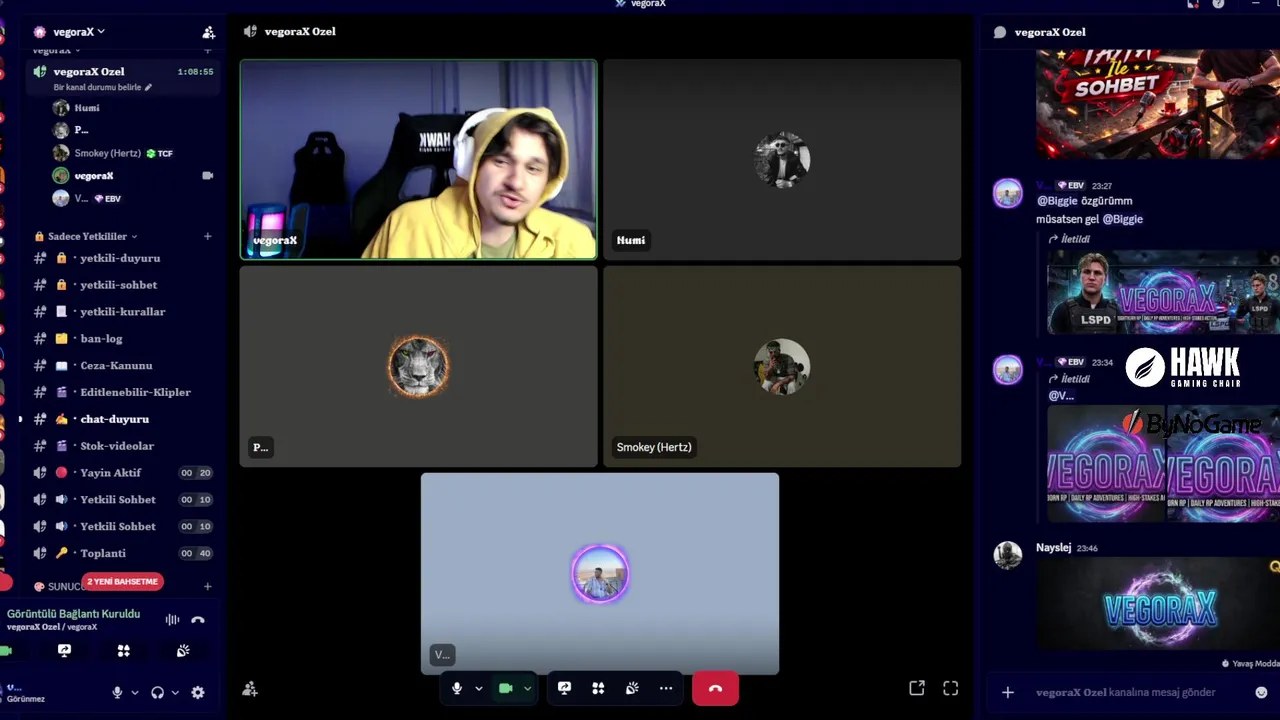Open activities from the sidebar voice panel
Viewport: 1280px width, 720px height.
pyautogui.click(x=124, y=651)
